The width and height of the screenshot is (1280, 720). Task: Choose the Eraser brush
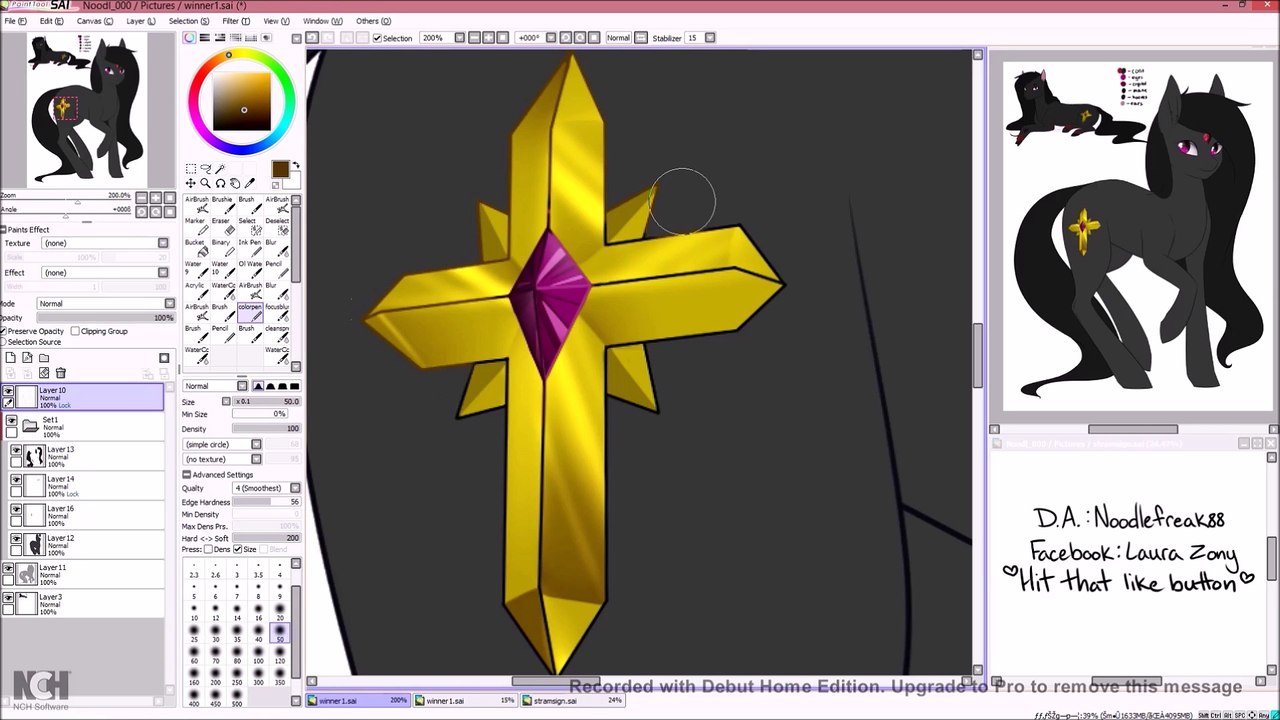224,227
